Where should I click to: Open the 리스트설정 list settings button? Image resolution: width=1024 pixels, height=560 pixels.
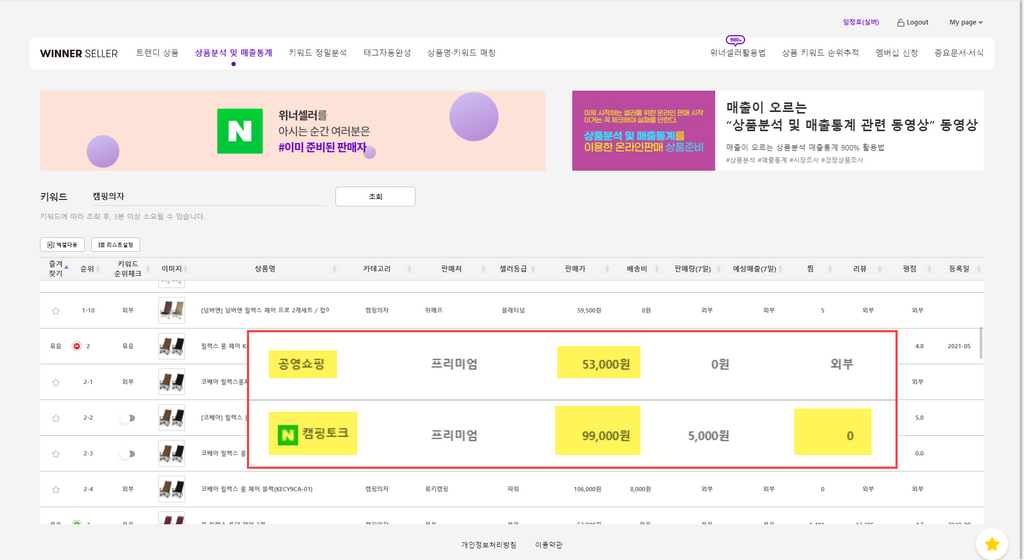[x=116, y=245]
